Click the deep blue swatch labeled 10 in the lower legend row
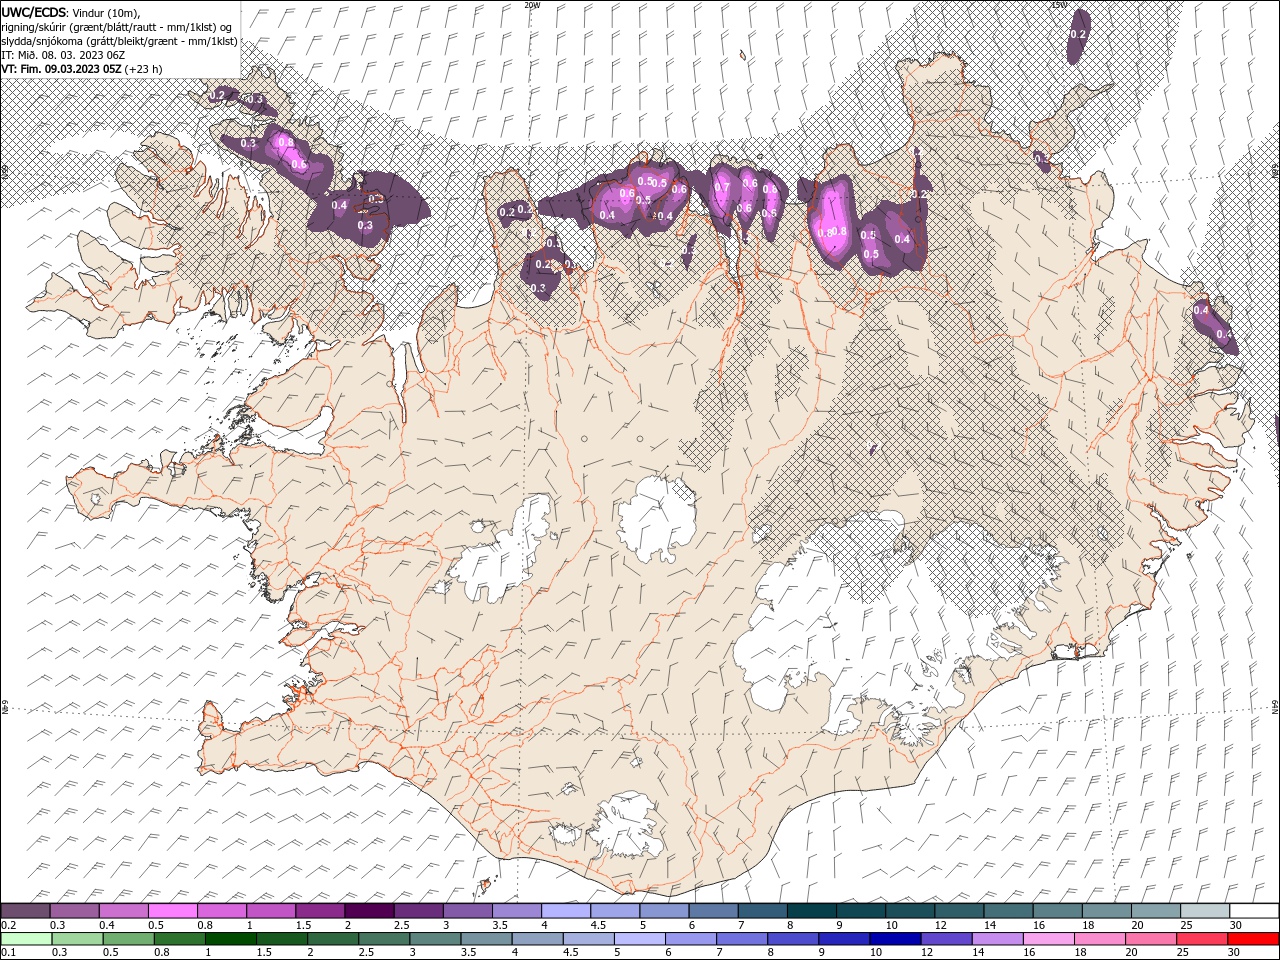1280x960 pixels. tap(894, 938)
